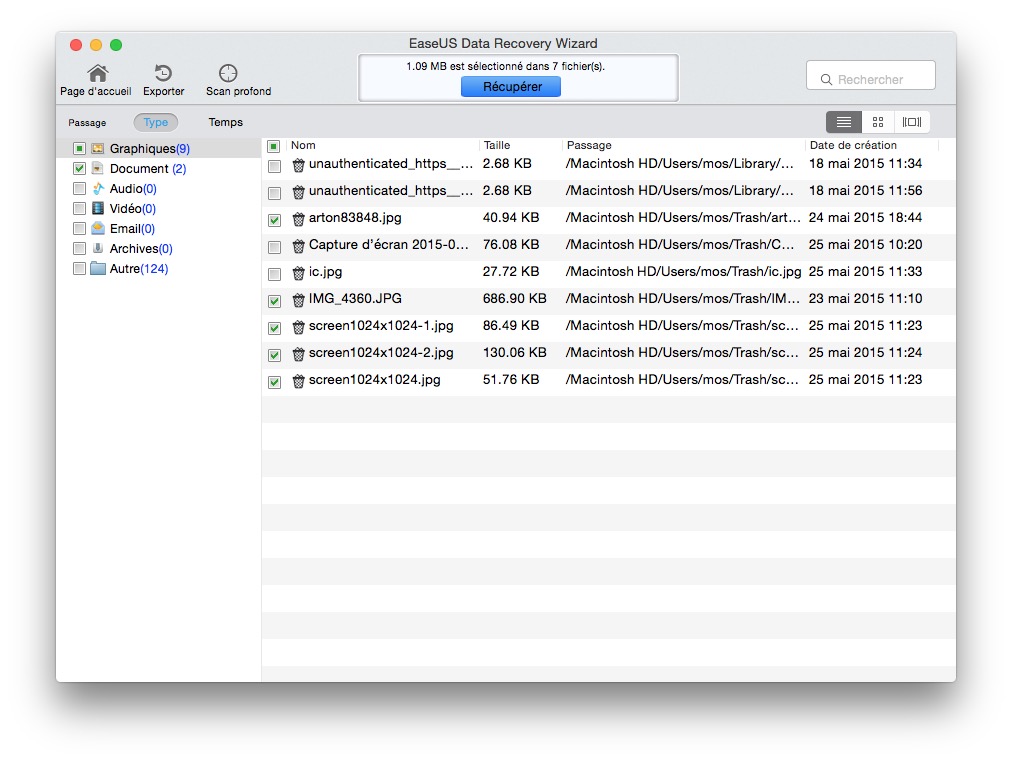The width and height of the screenshot is (1012, 762).
Task: Check the Autre category checkbox
Action: click(79, 269)
